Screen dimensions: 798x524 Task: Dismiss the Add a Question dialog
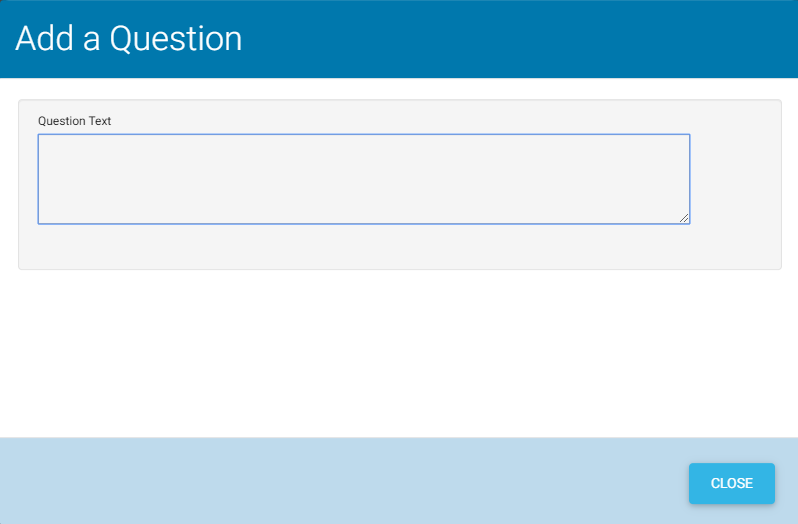point(731,483)
